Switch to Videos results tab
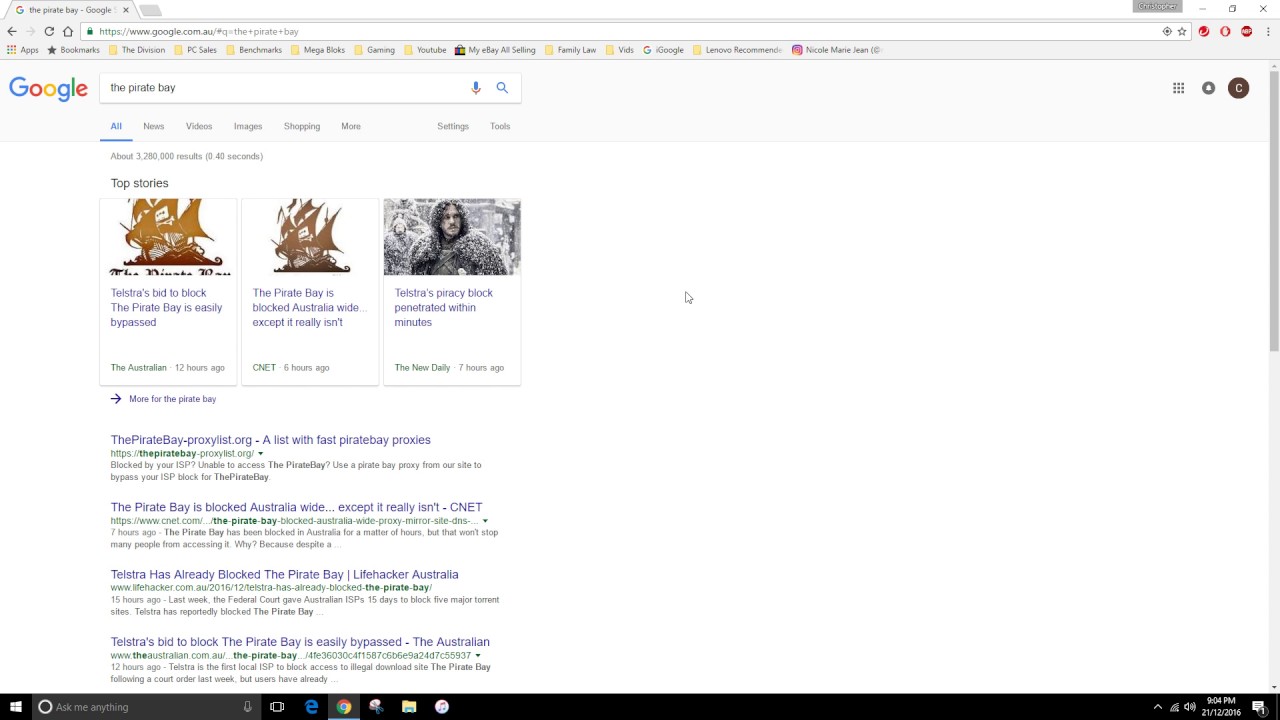Image resolution: width=1280 pixels, height=720 pixels. coord(199,127)
